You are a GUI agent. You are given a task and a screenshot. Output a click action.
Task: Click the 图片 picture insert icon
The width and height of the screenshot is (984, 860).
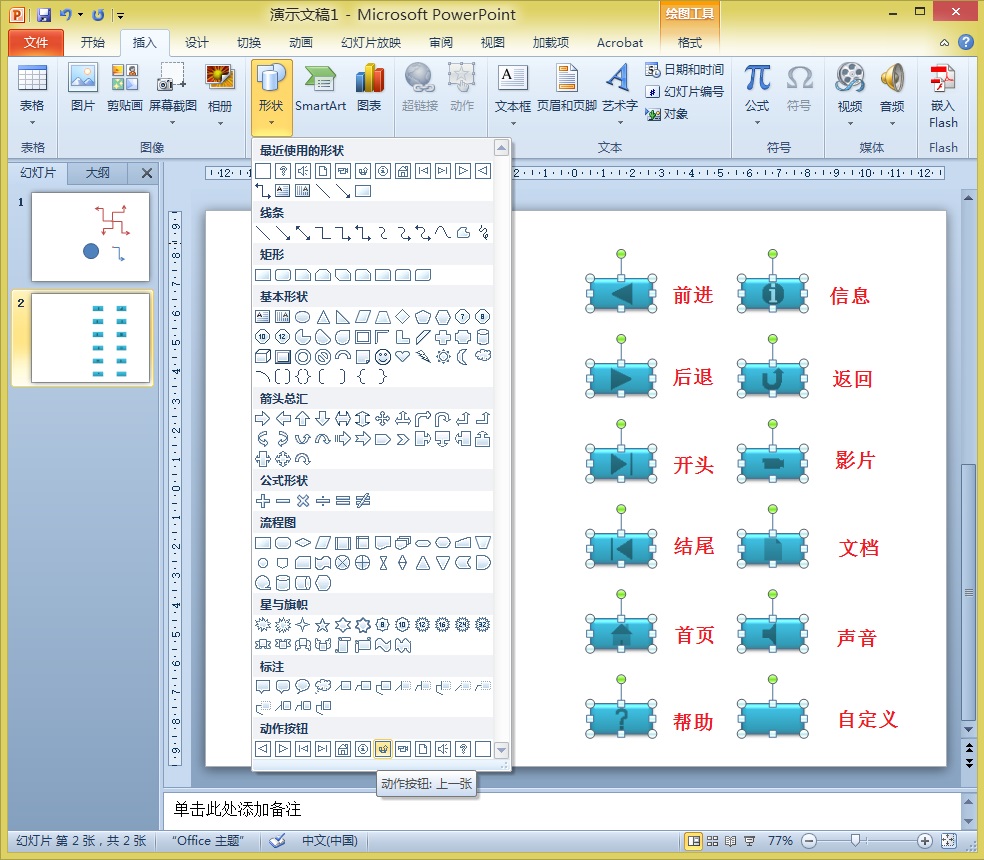tap(83, 89)
